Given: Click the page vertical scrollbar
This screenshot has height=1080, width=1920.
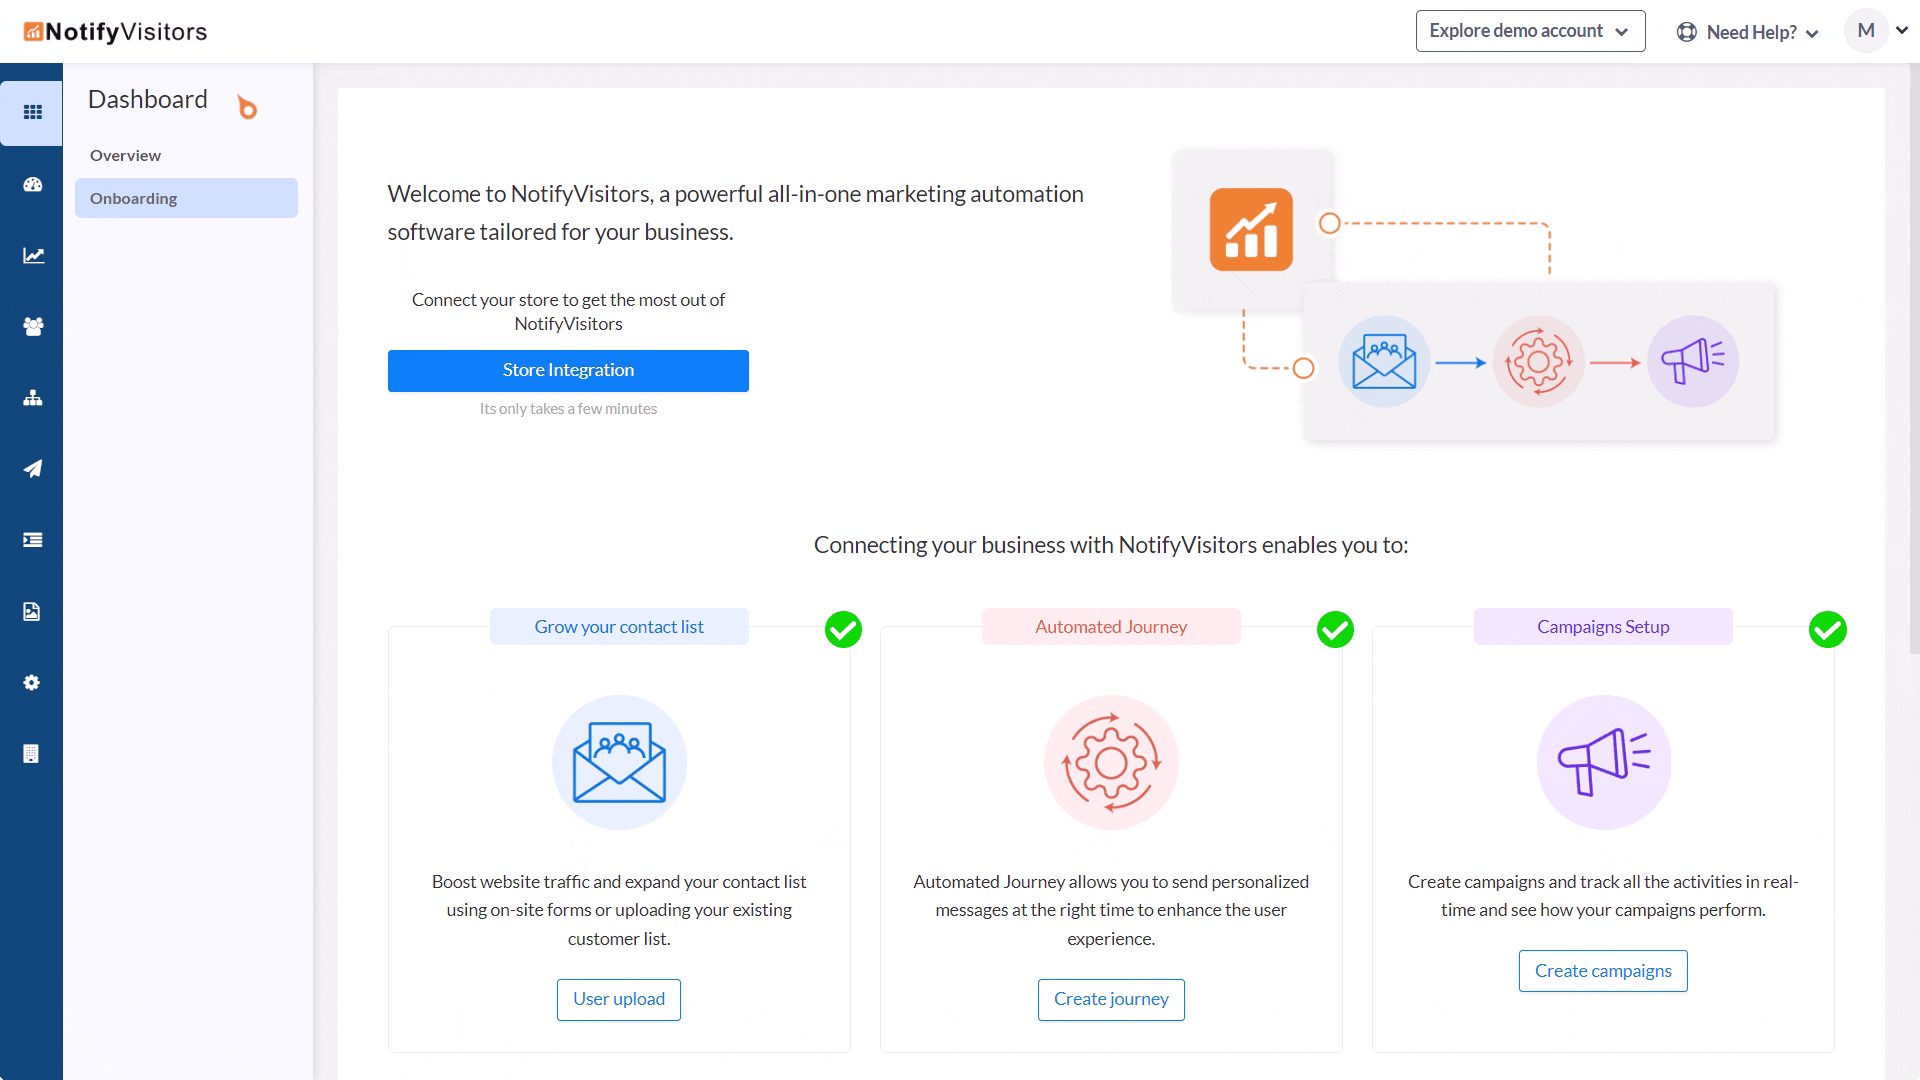Looking at the screenshot, I should pos(1913,360).
